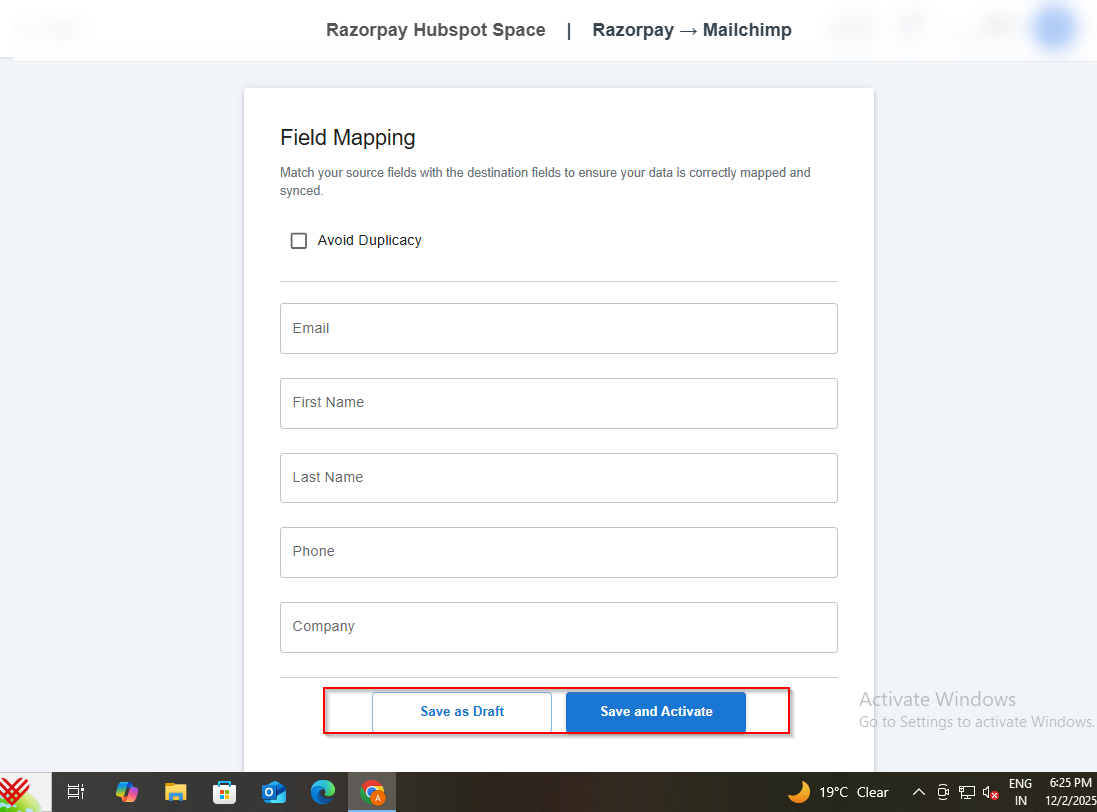Open the weather widget showing 19°C Clear
This screenshot has width=1097, height=812.
838,792
